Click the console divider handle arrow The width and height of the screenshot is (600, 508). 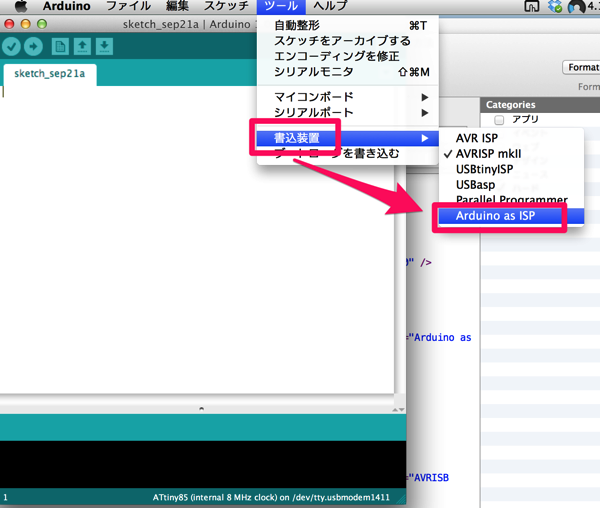click(x=201, y=409)
